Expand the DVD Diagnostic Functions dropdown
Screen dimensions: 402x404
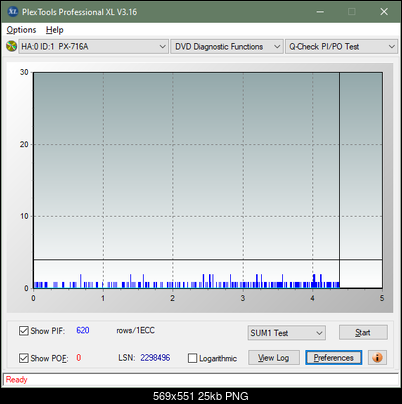[227, 46]
